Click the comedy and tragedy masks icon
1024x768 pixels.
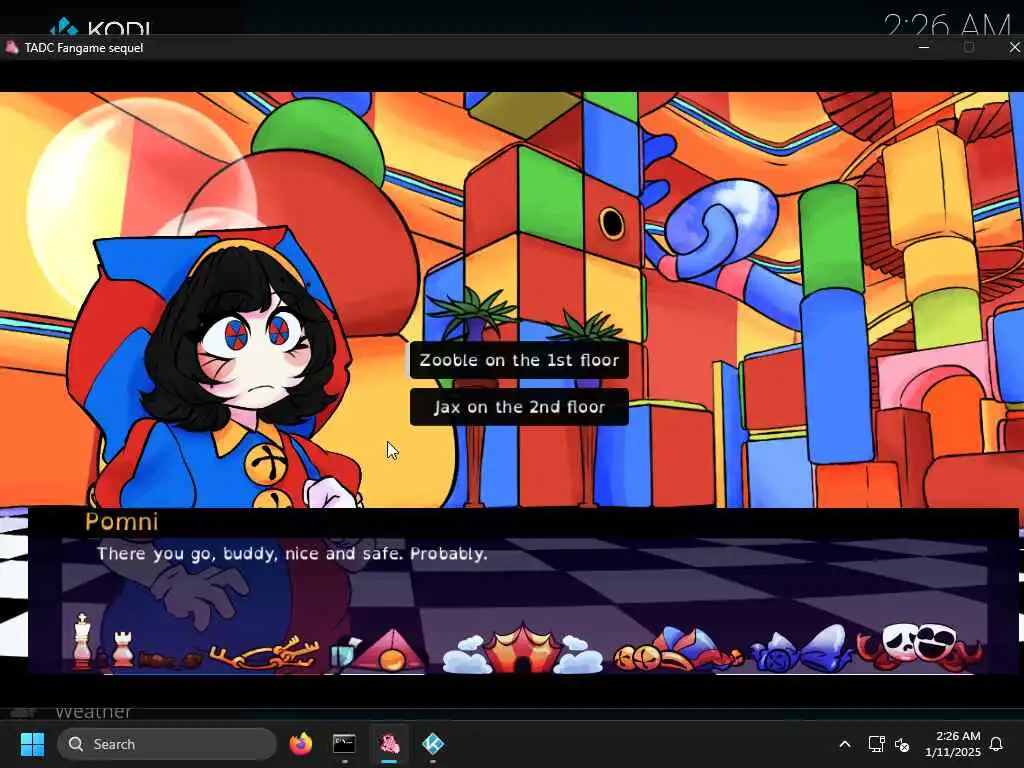(920, 645)
